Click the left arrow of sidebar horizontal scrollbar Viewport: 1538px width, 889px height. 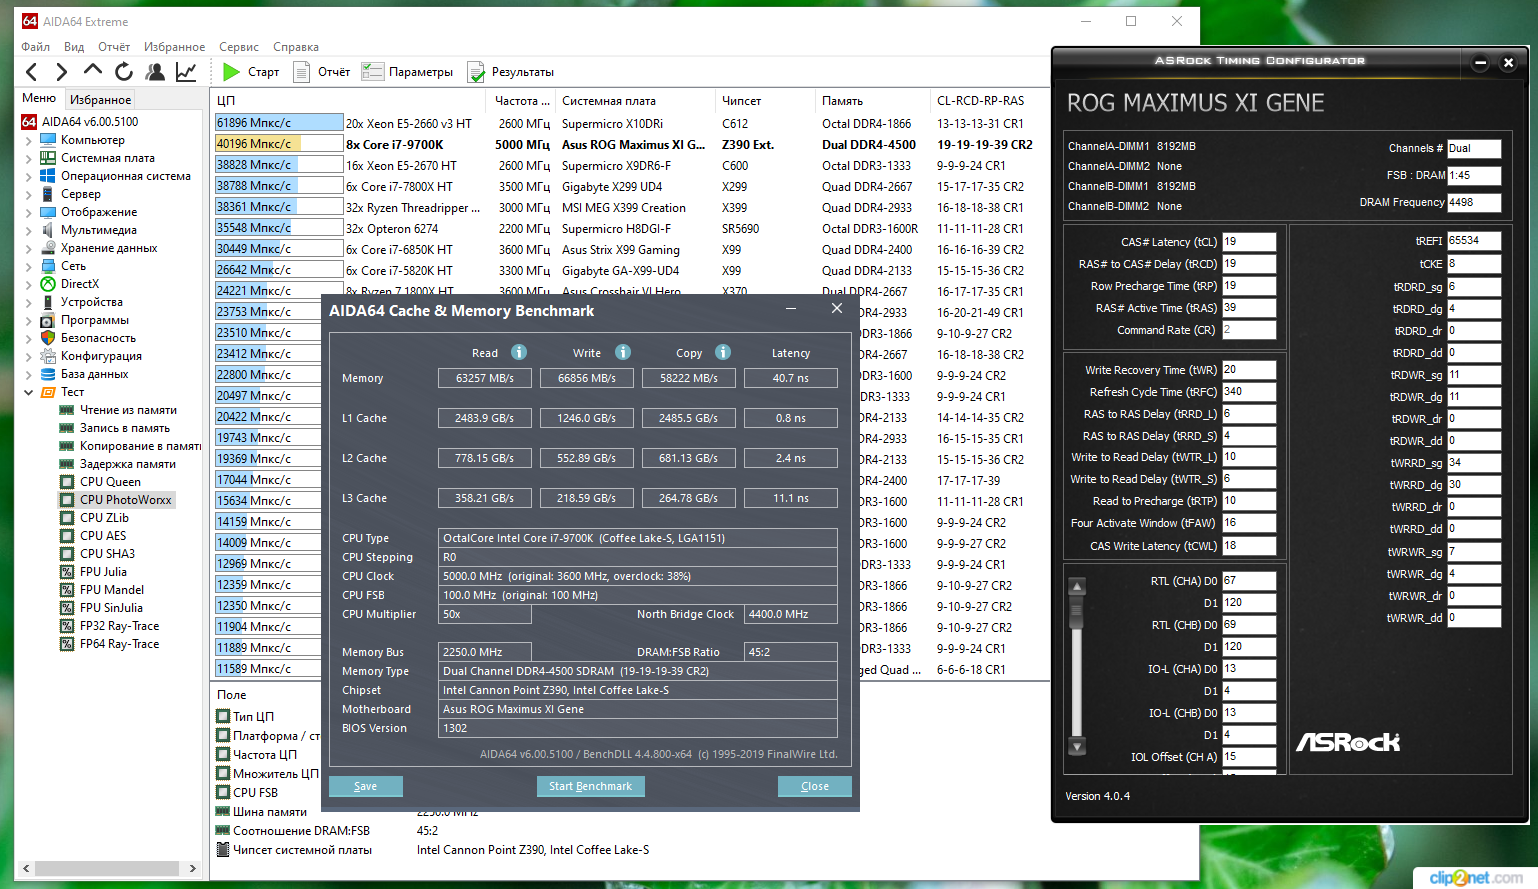click(26, 868)
